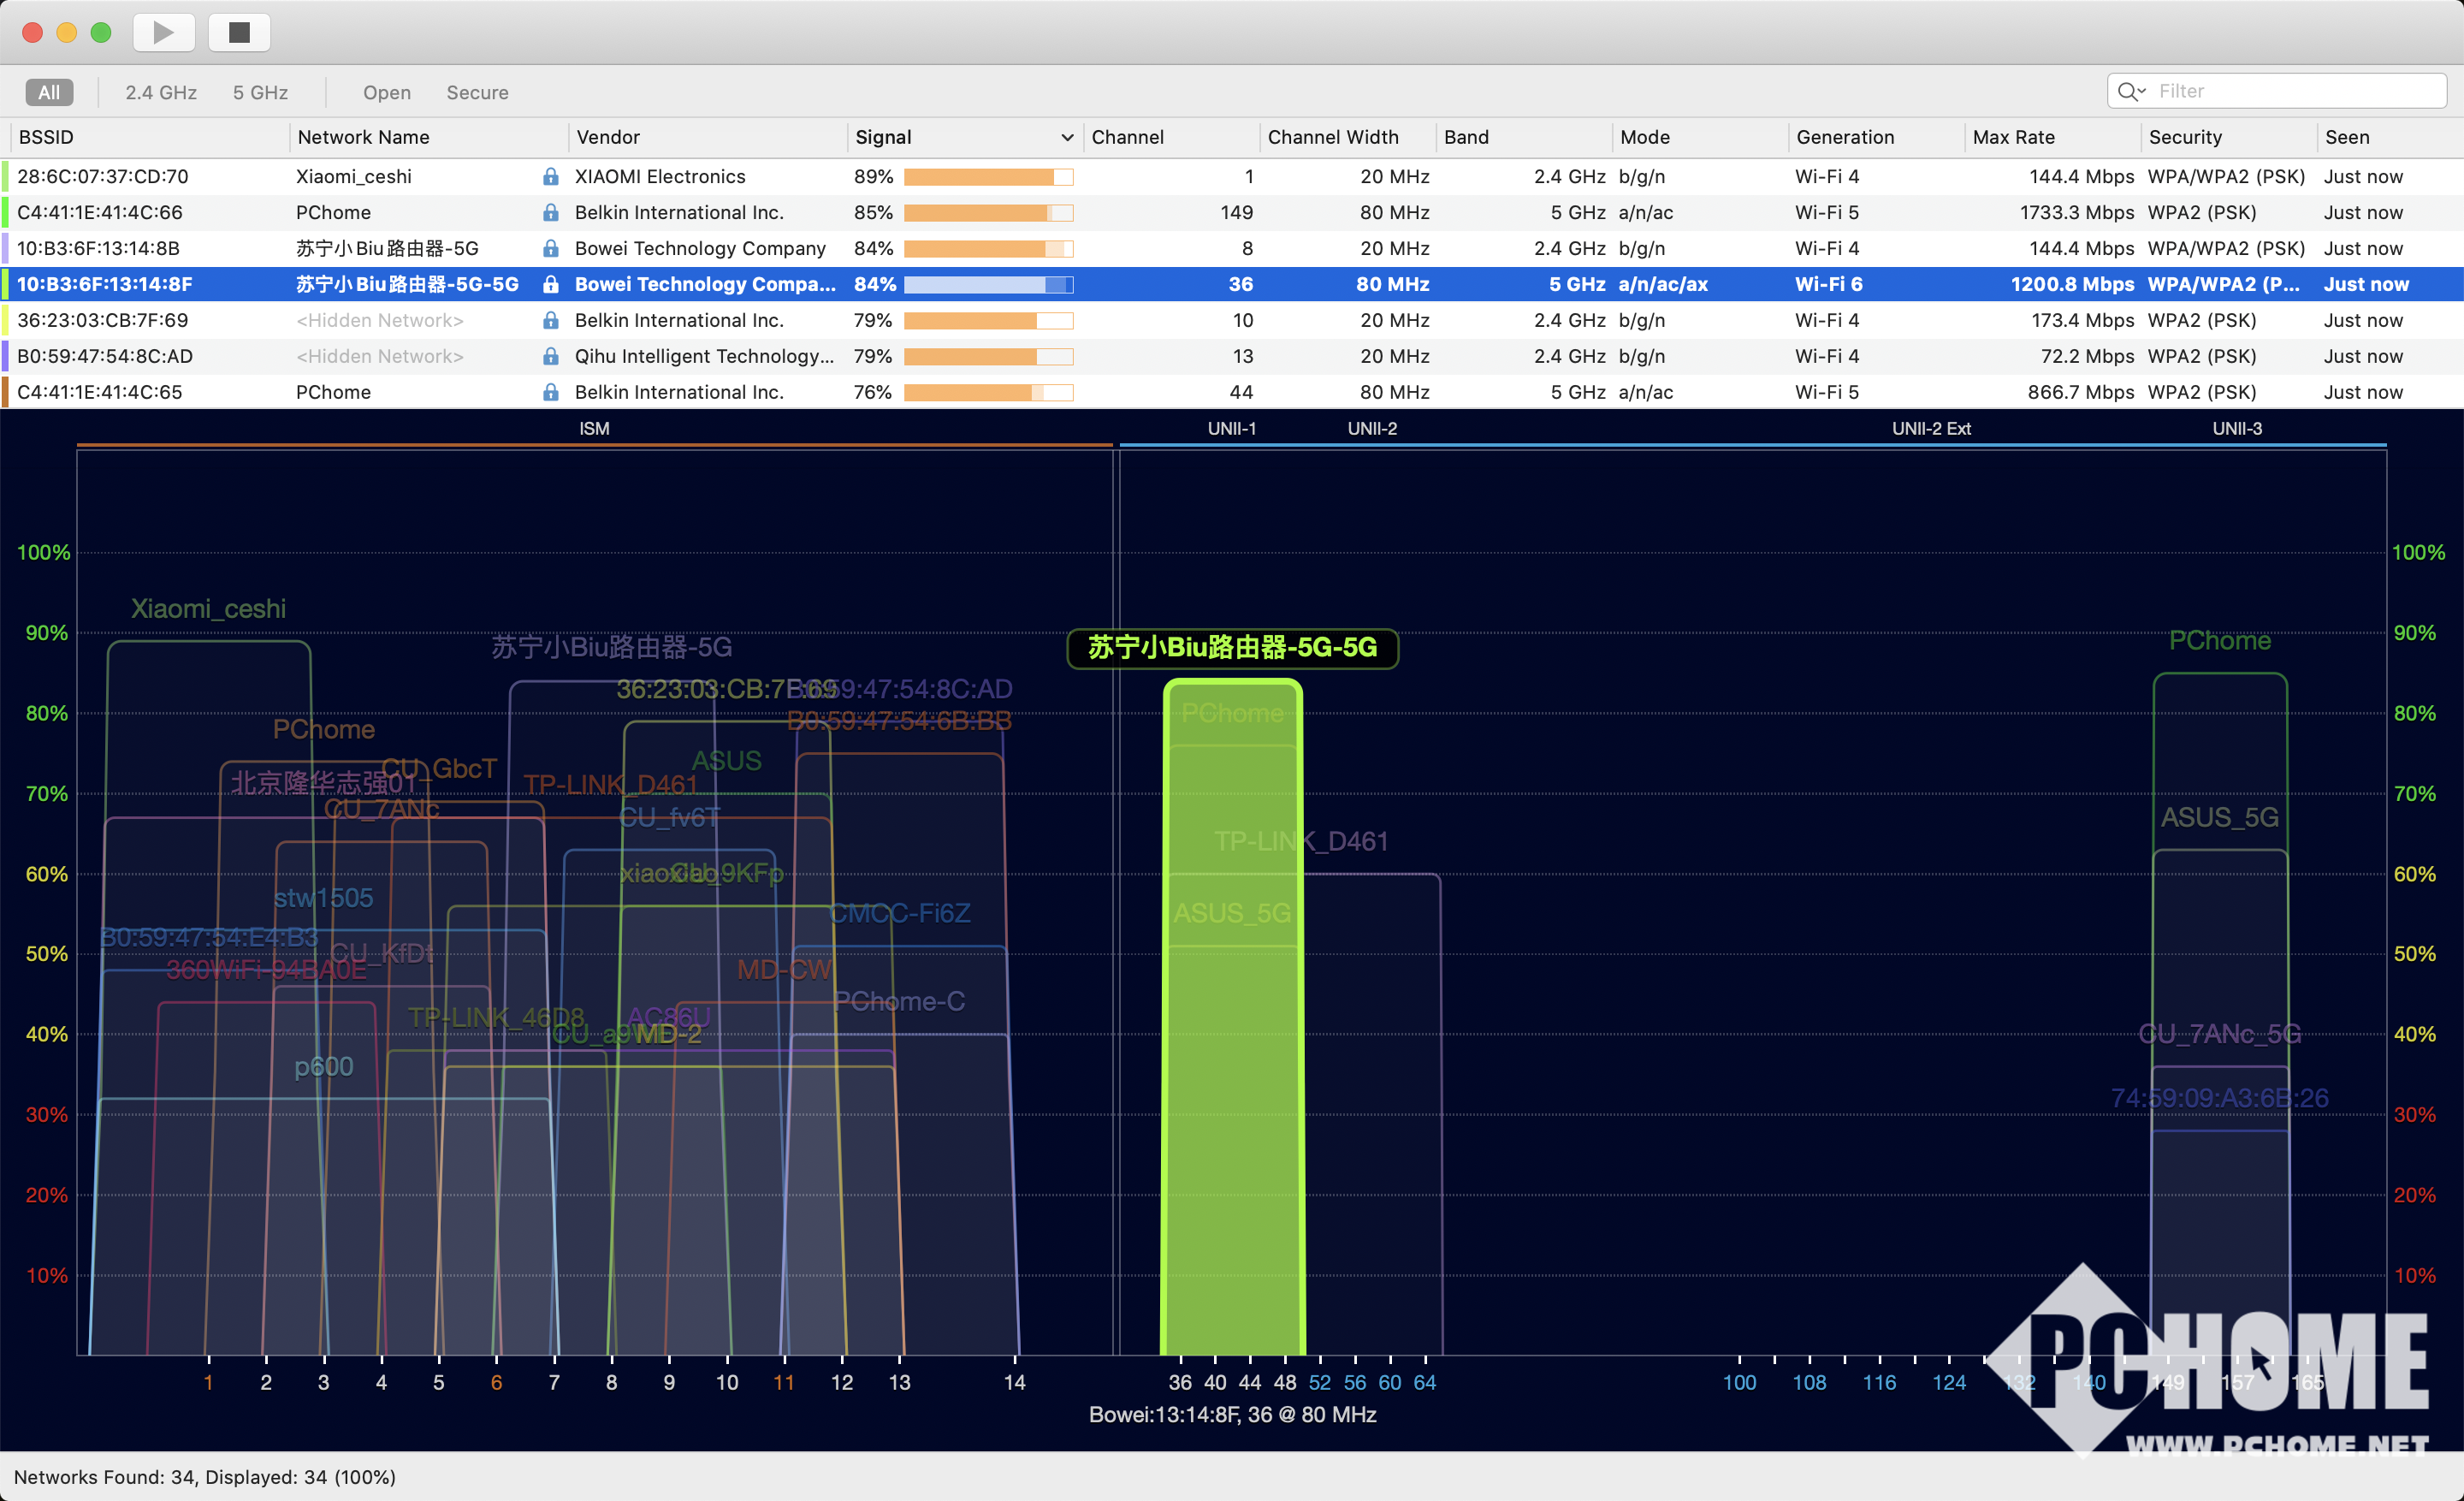Click channel 14 on the chart axis

point(1014,1382)
